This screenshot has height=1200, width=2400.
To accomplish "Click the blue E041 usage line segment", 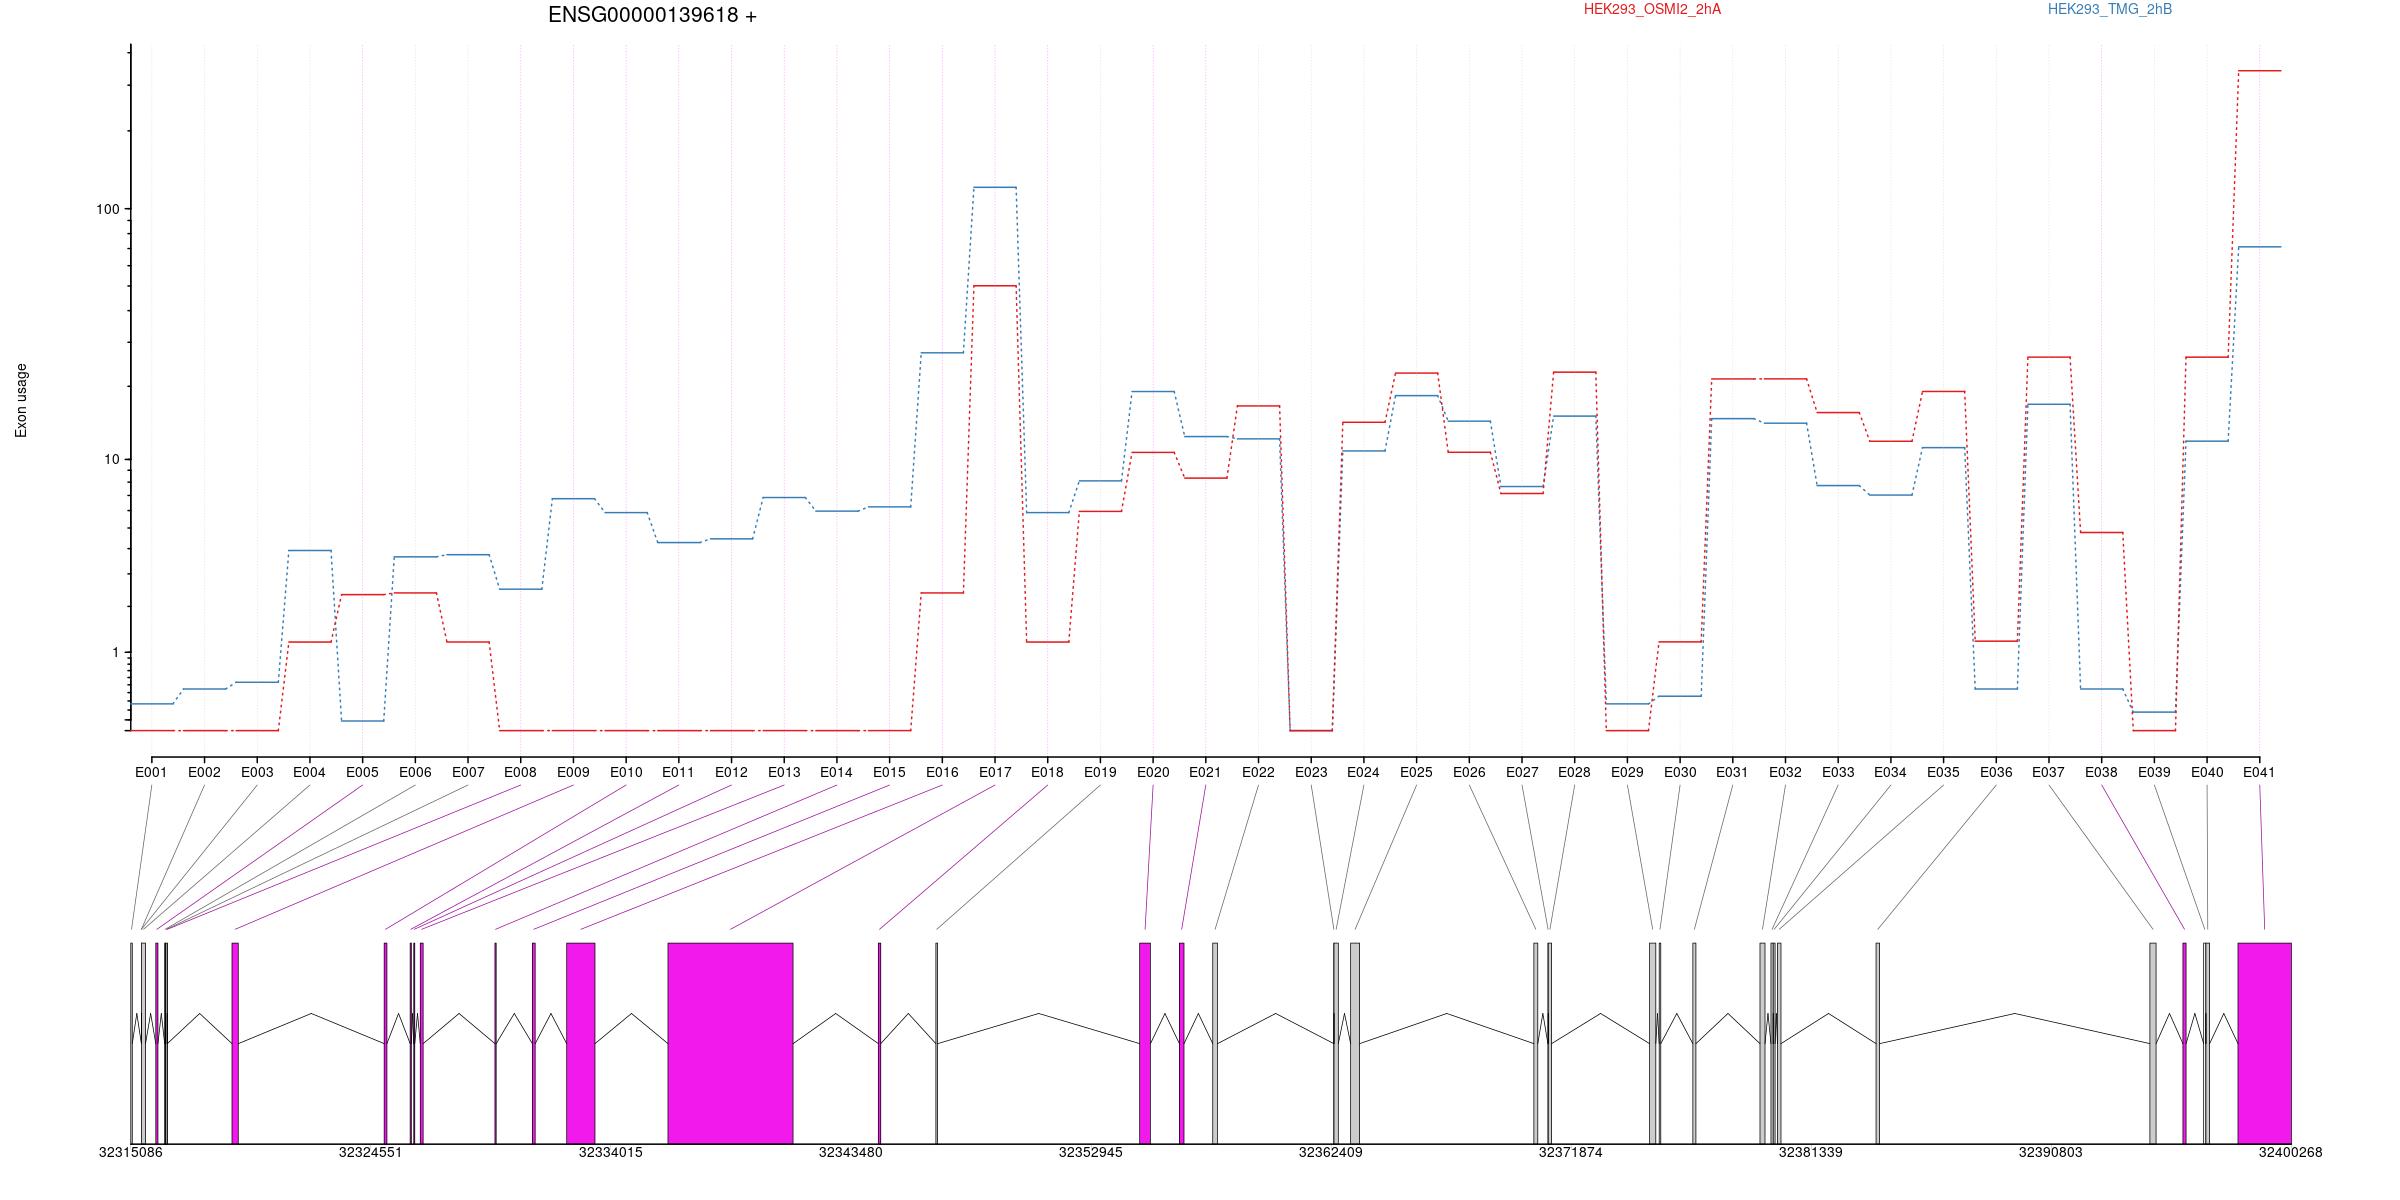I will tap(2260, 247).
